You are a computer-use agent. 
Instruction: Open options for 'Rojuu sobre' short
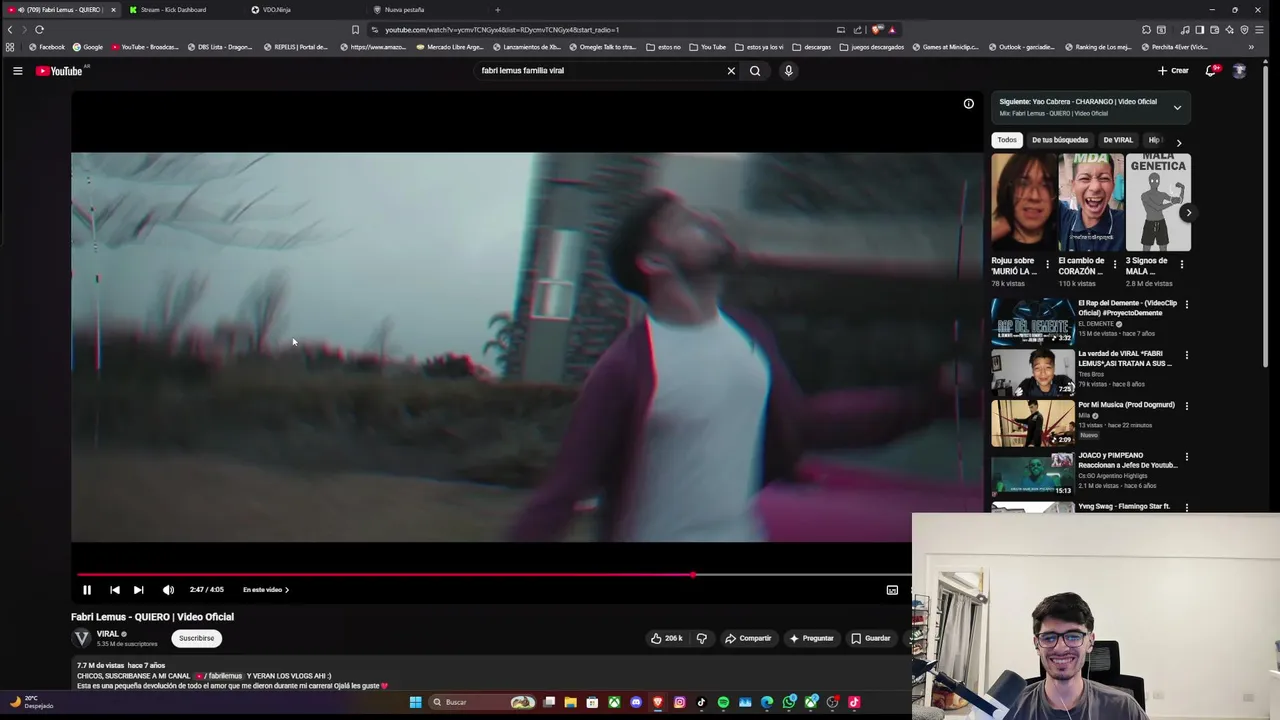pos(1048,265)
